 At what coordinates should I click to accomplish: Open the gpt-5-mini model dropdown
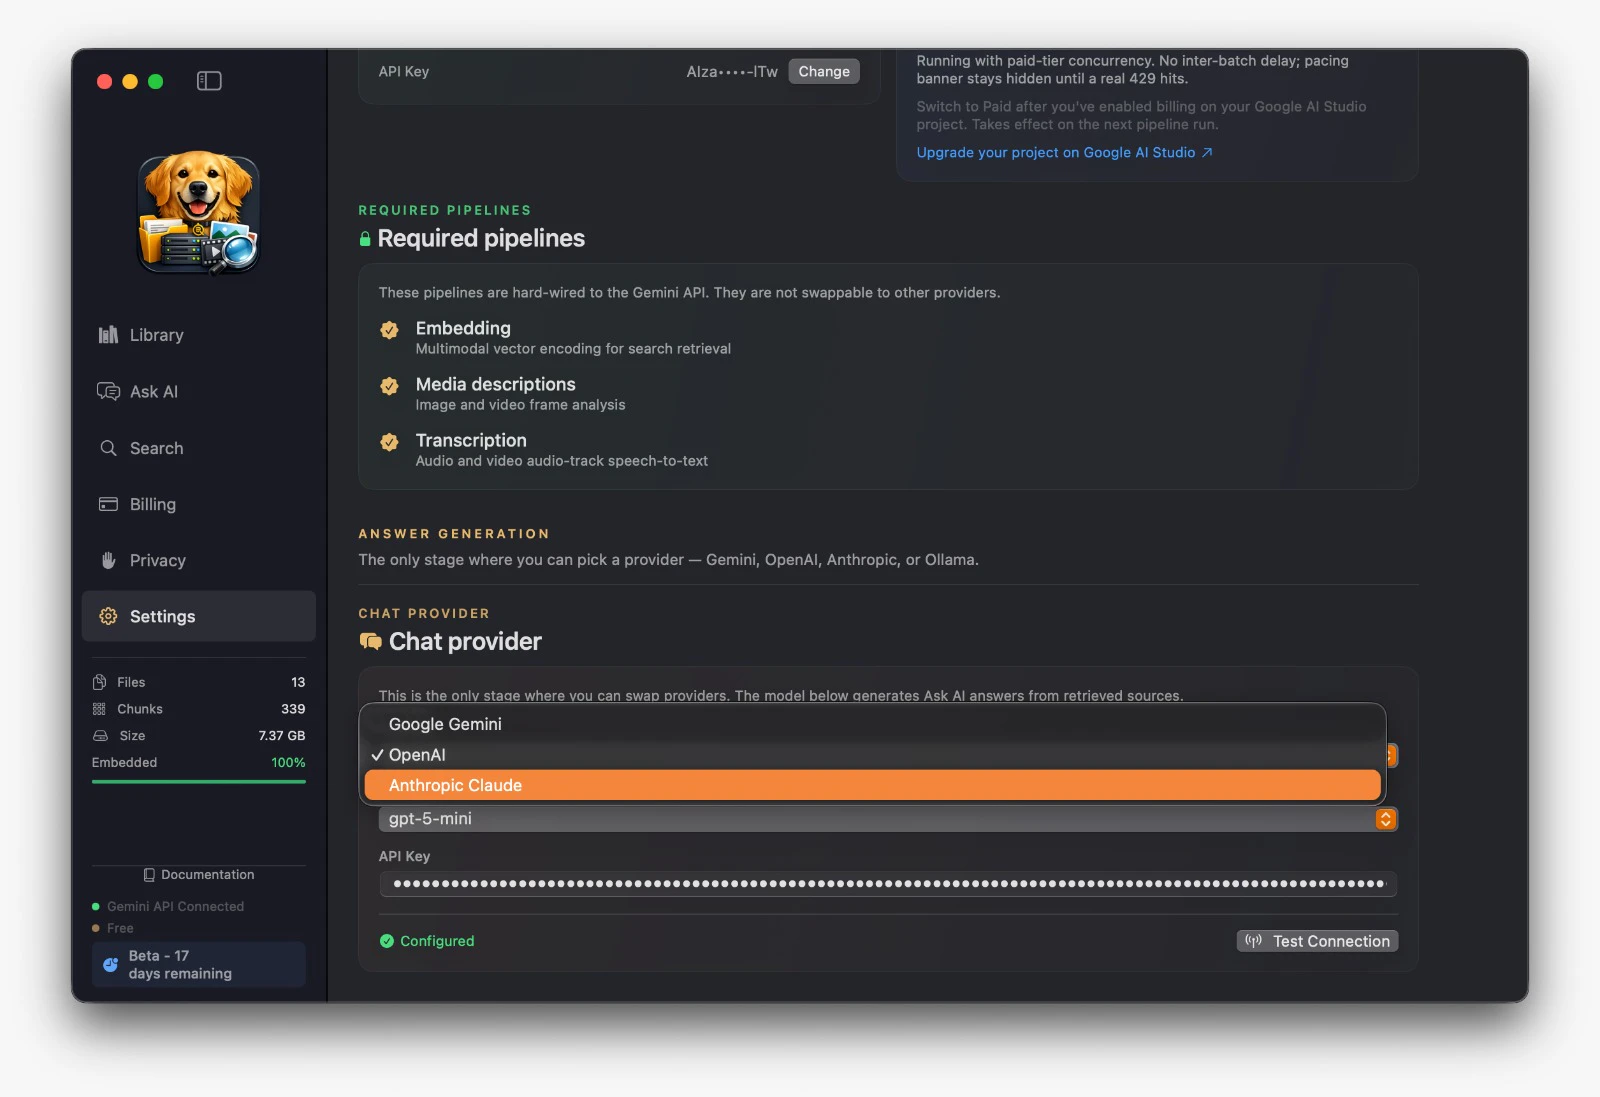[888, 819]
